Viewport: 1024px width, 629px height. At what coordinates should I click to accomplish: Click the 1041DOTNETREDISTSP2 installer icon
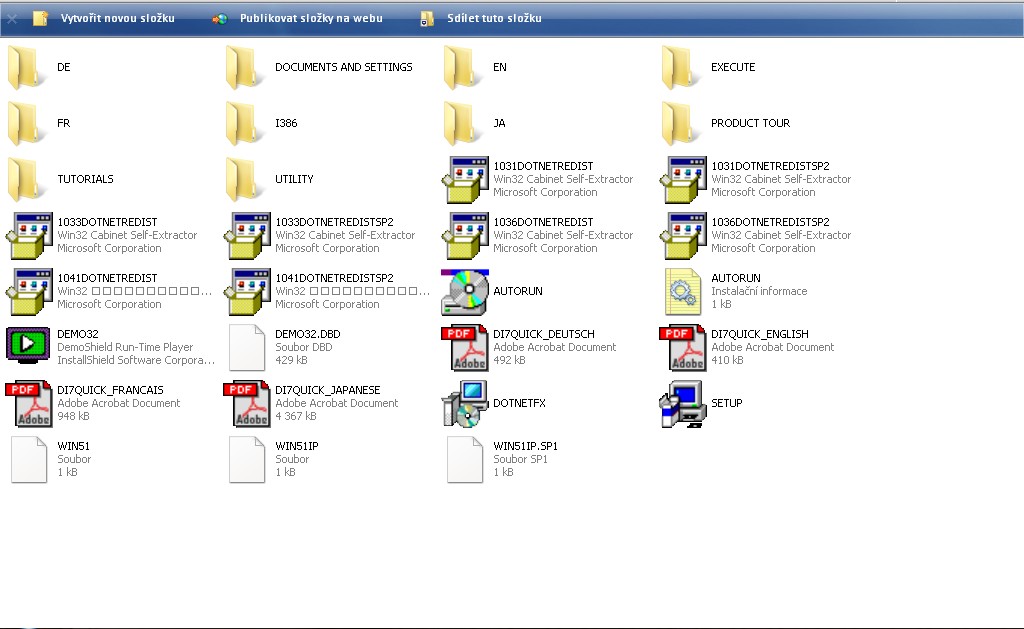pos(247,292)
